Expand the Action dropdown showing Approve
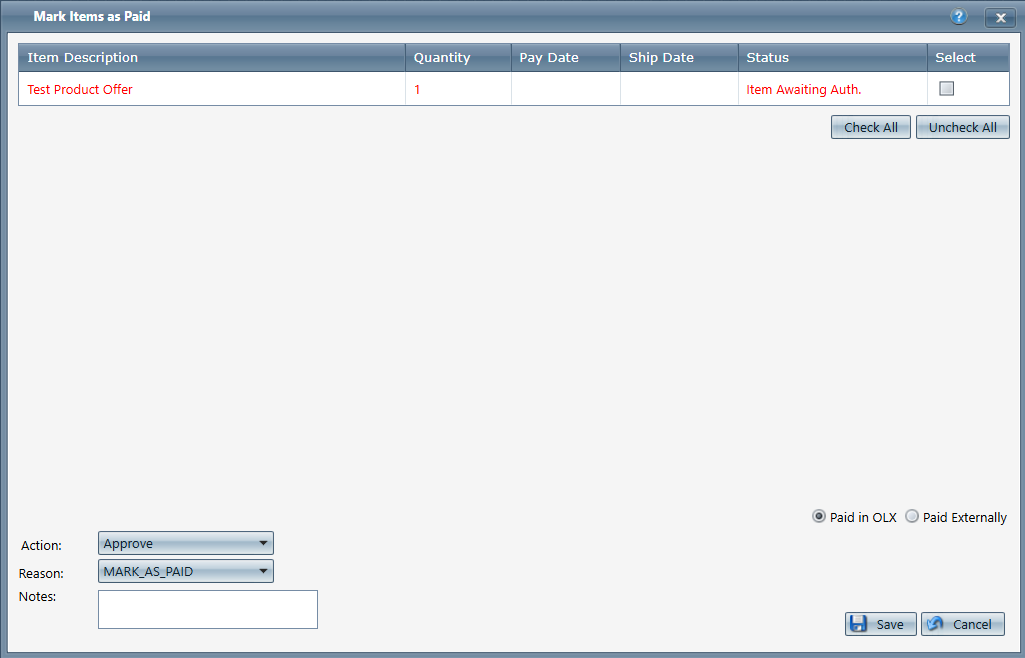 [186, 543]
